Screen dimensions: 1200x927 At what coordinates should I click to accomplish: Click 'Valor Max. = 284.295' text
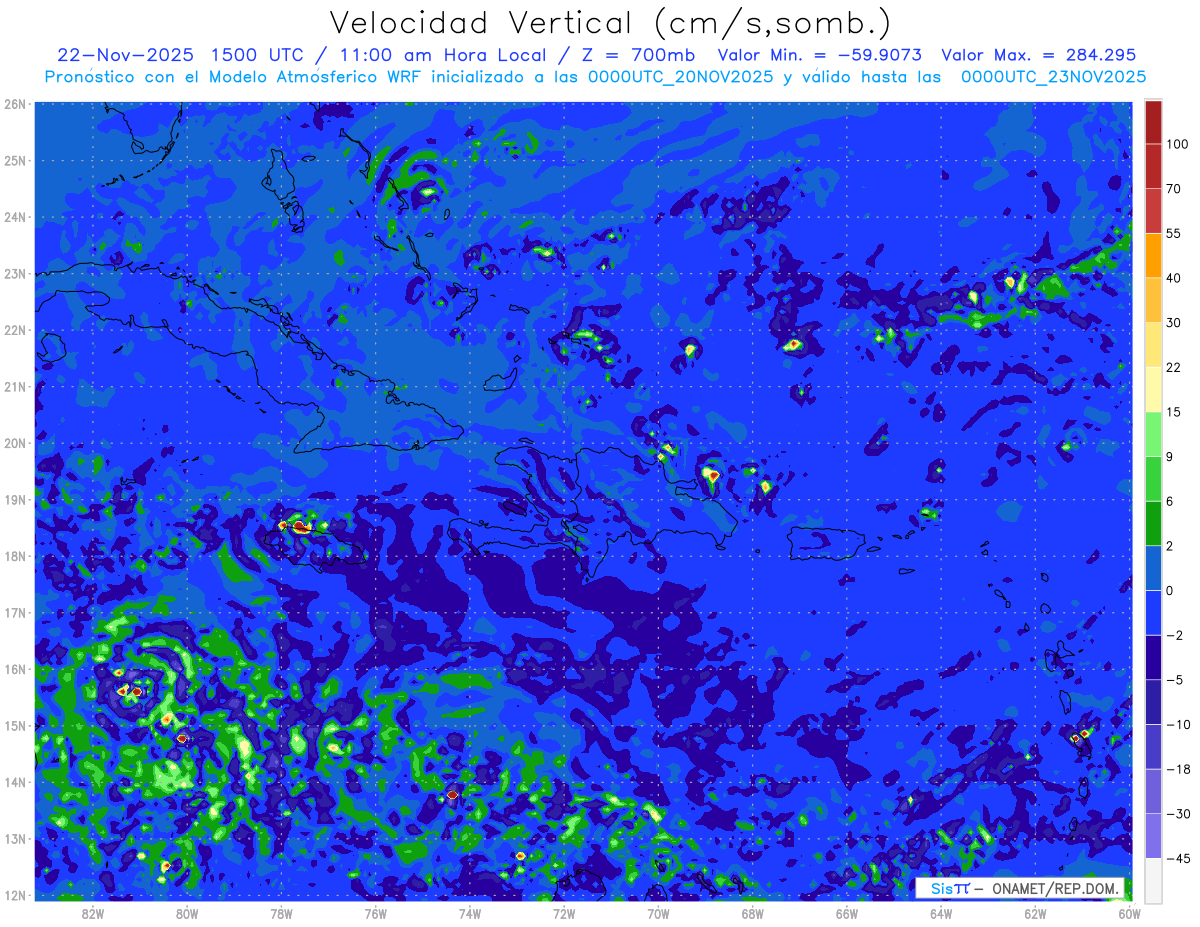1038,55
